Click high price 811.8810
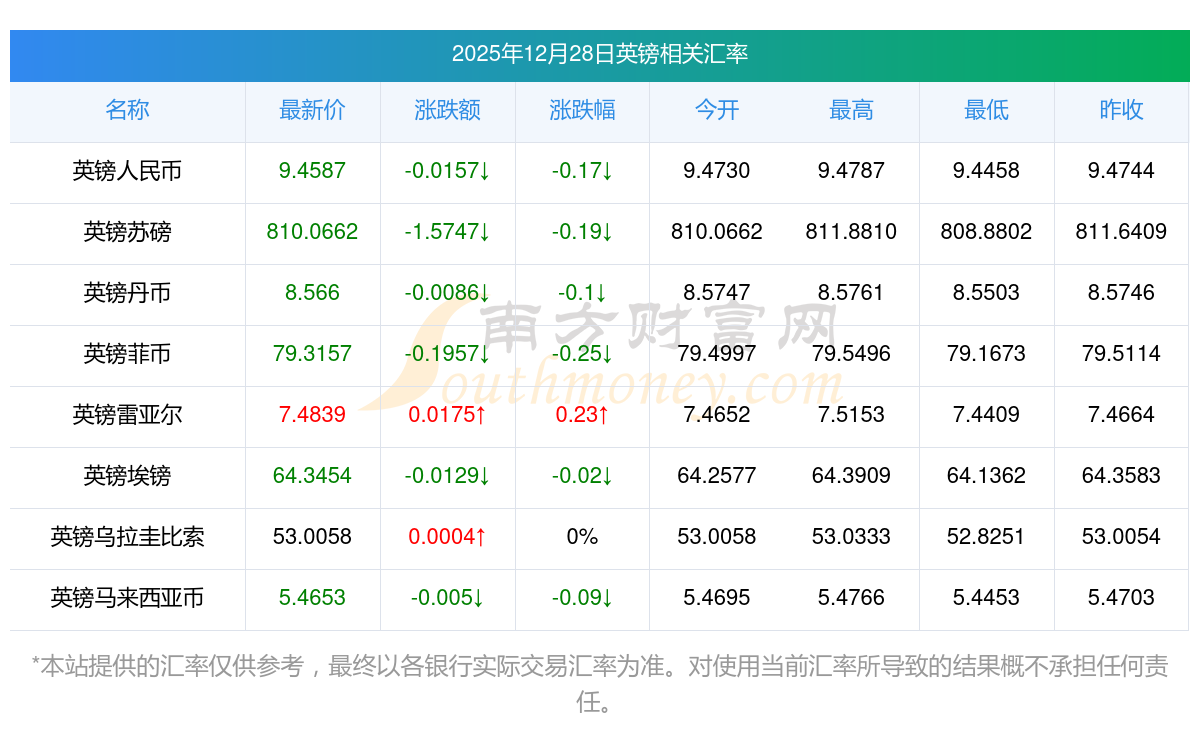1200x733 pixels. [851, 232]
